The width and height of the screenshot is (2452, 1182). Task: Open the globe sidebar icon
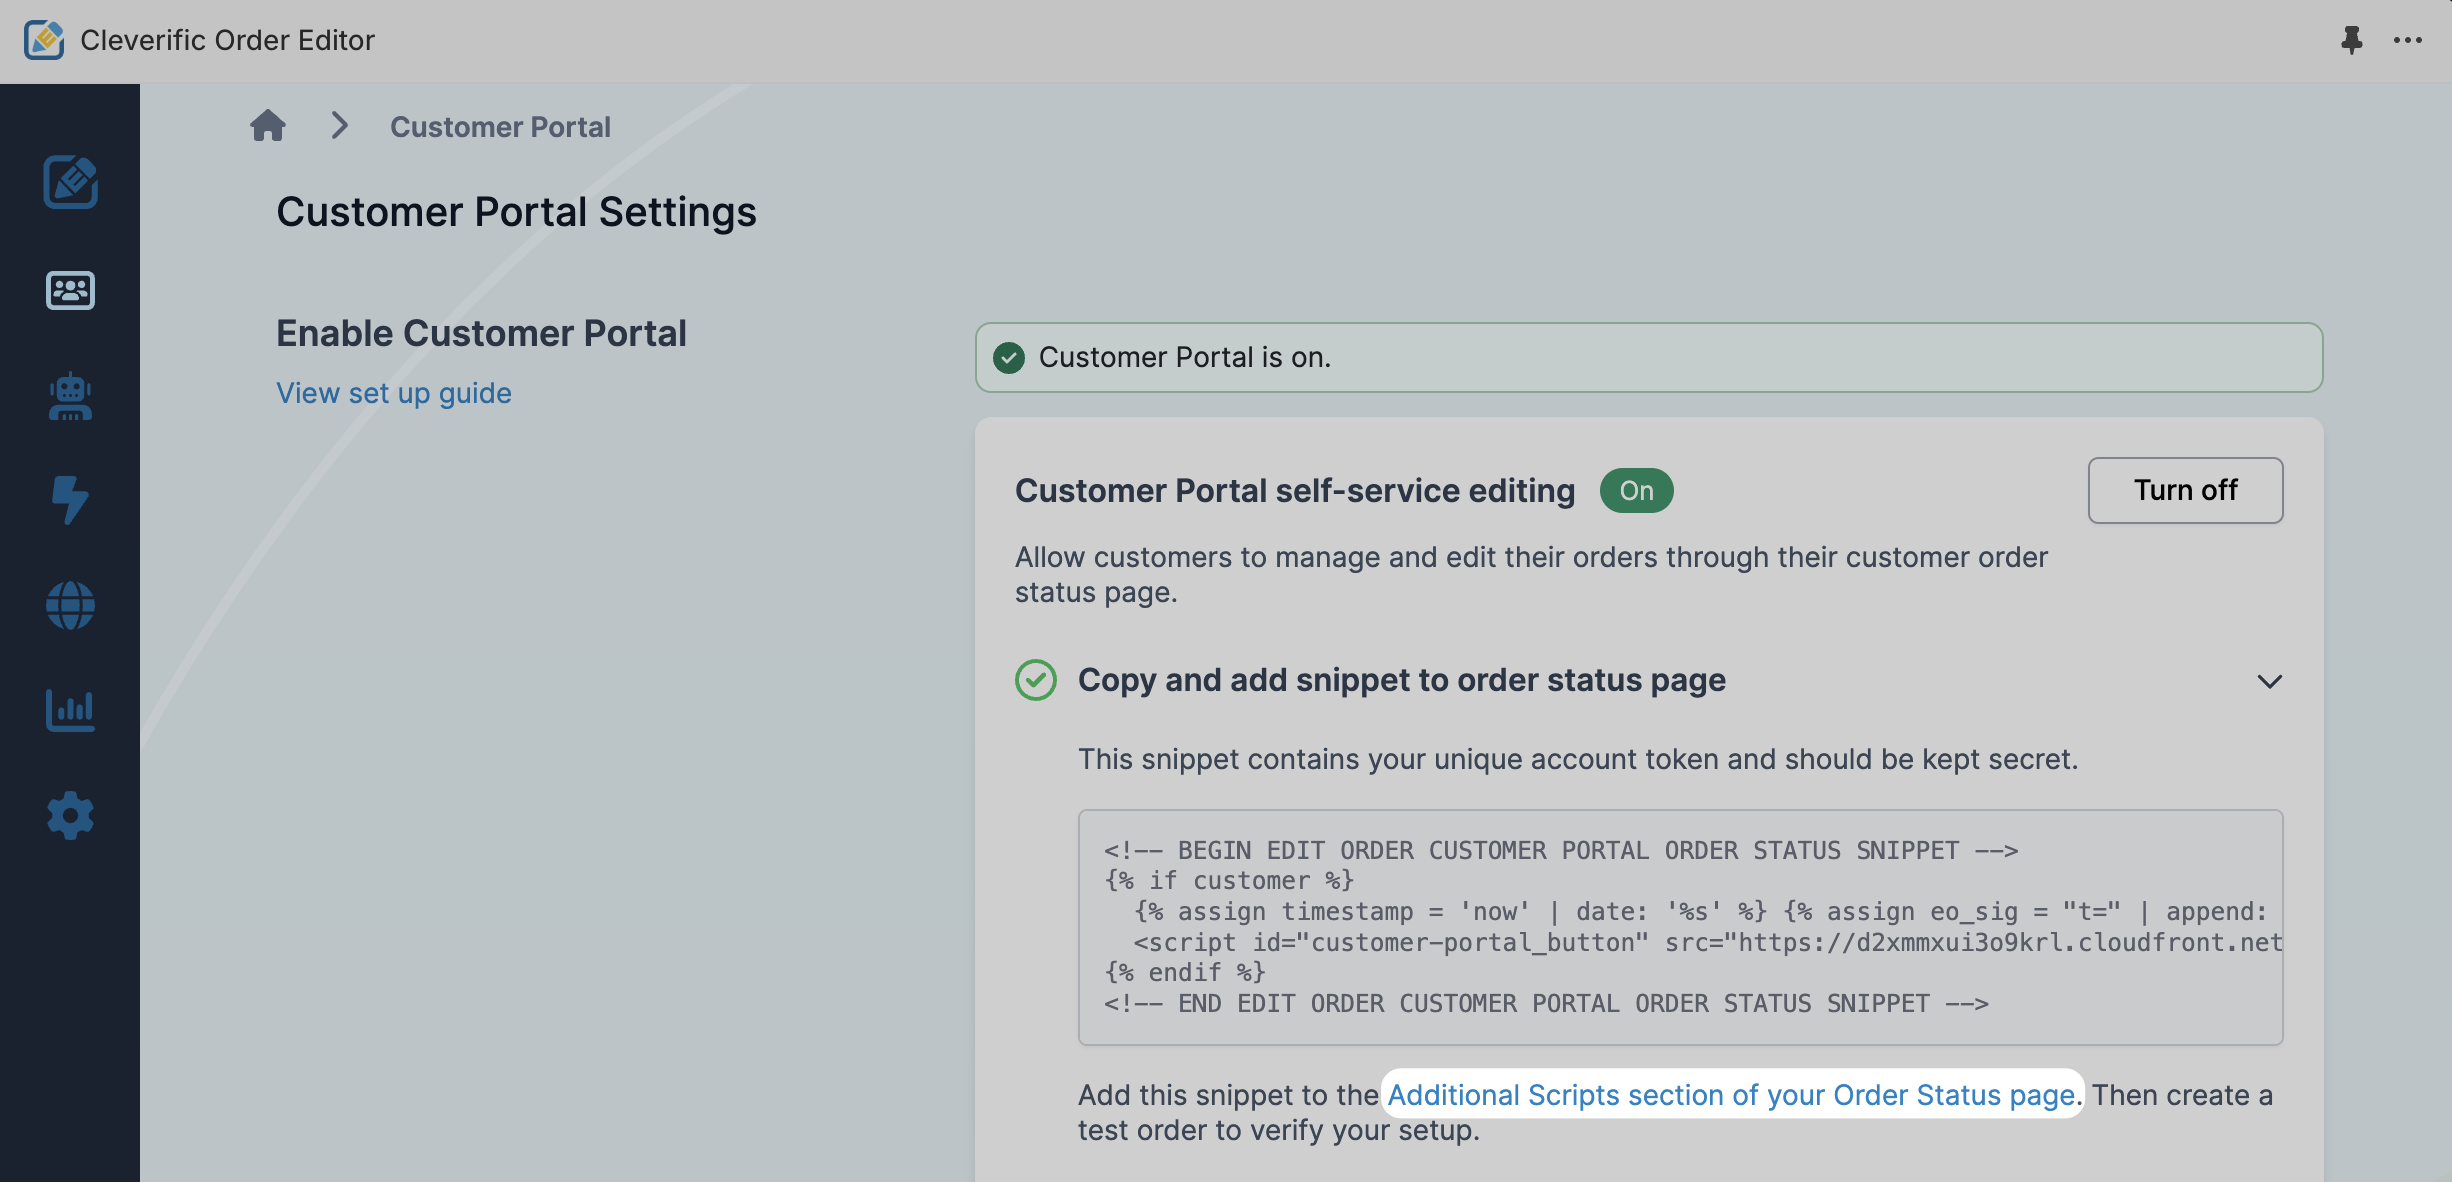point(70,606)
